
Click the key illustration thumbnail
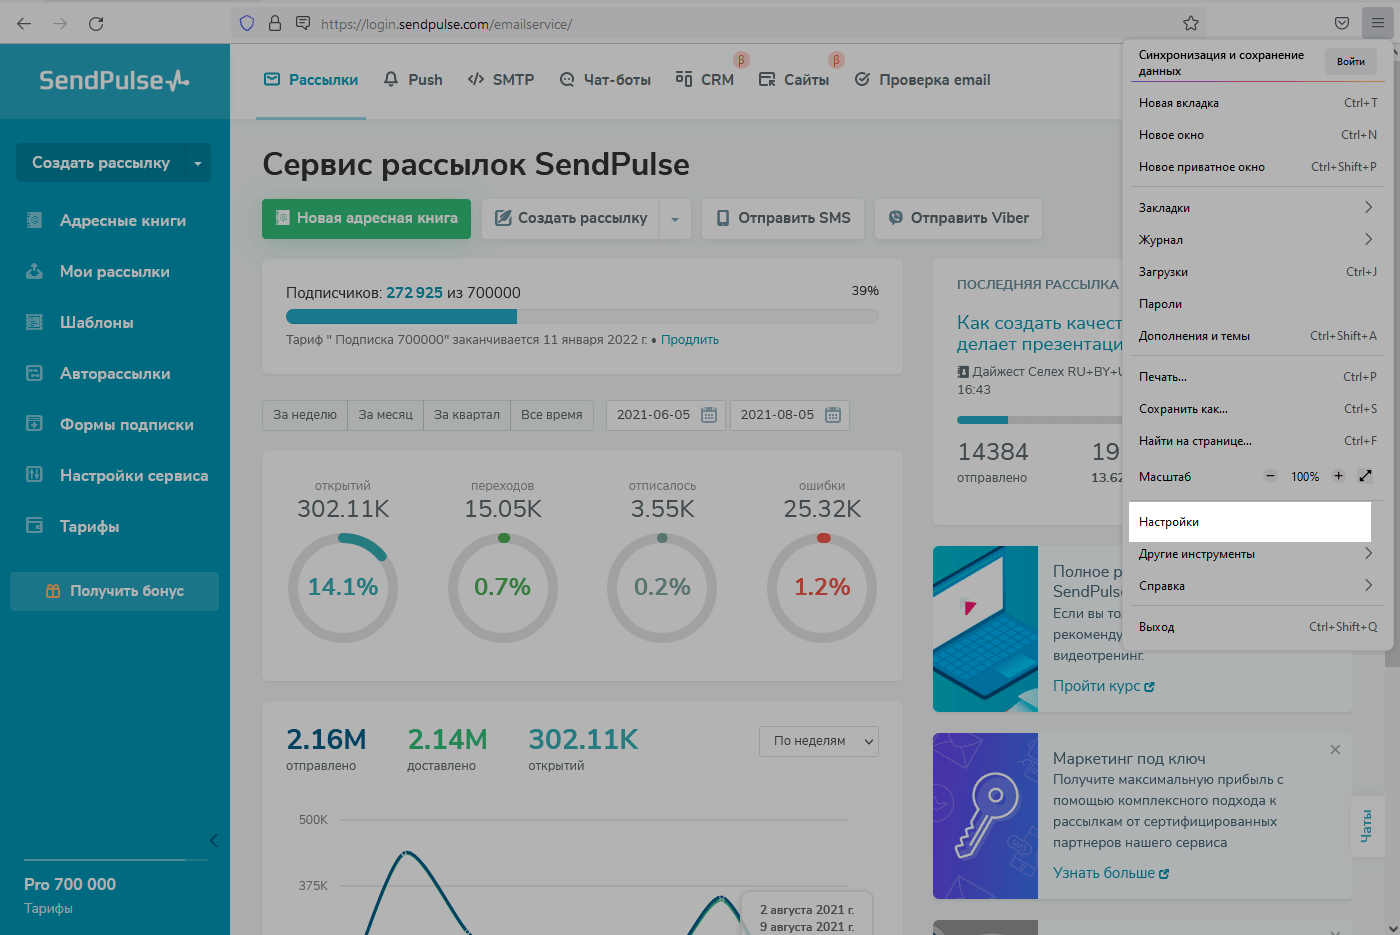click(985, 816)
